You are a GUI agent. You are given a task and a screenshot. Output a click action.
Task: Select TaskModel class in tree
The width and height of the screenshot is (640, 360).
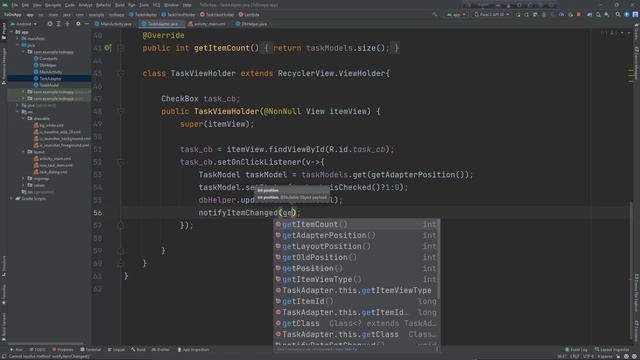[x=46, y=85]
